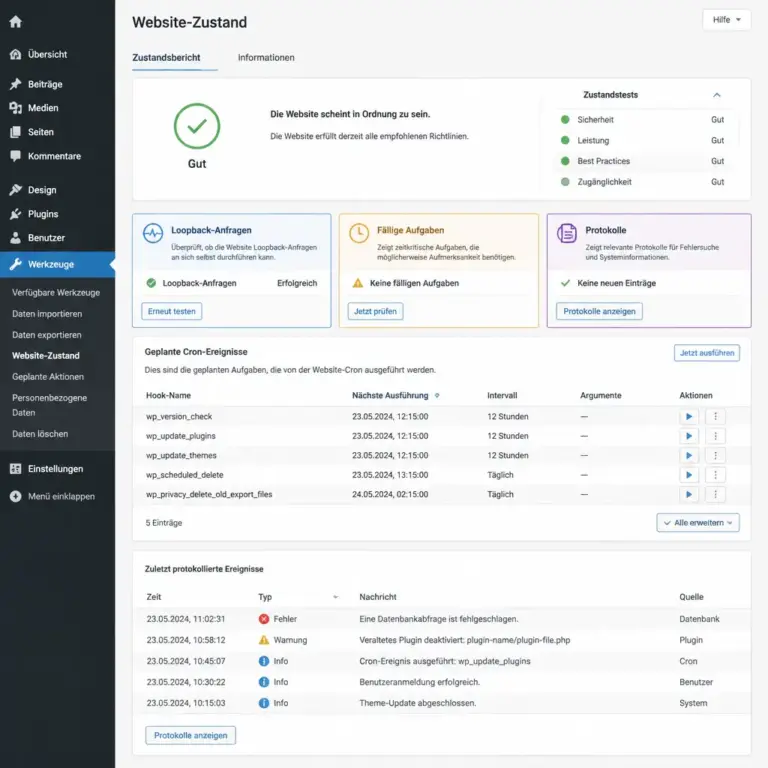Click the Jetzt prüfen button
Screen dimensions: 768x768
coord(375,311)
